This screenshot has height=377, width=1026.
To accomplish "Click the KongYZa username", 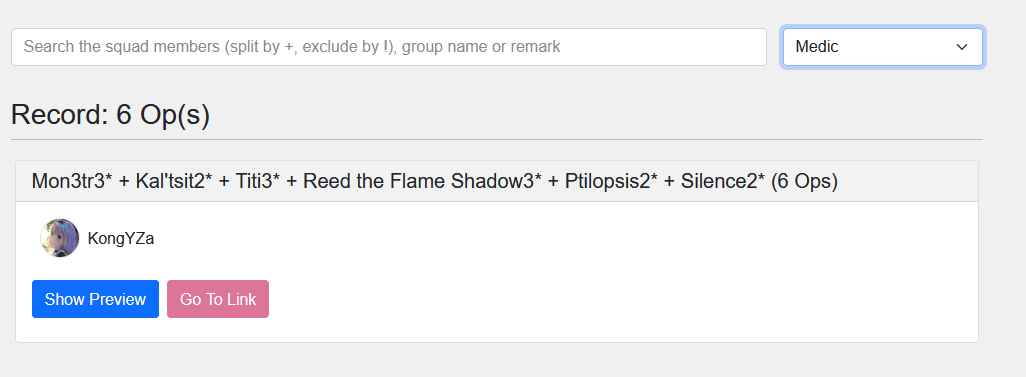I will click(x=121, y=239).
